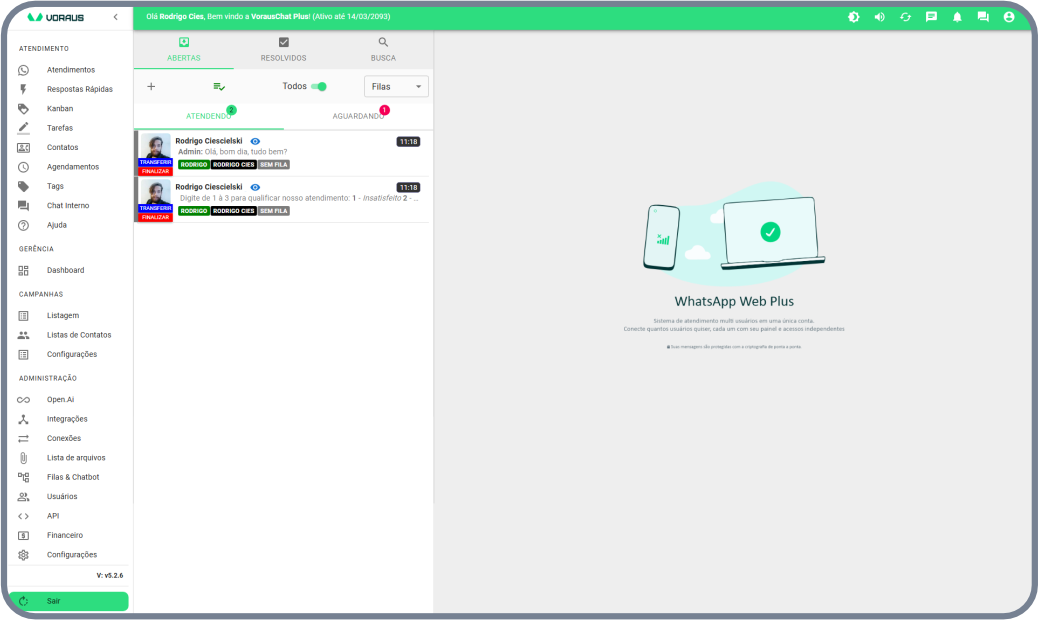The width and height of the screenshot is (1038, 620).
Task: Click the plus icon to add ticket
Action: coord(151,87)
